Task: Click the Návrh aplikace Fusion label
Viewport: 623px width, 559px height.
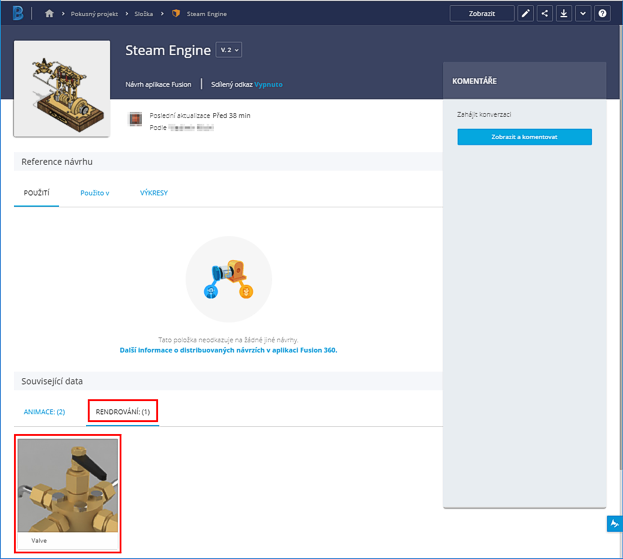Action: [158, 84]
